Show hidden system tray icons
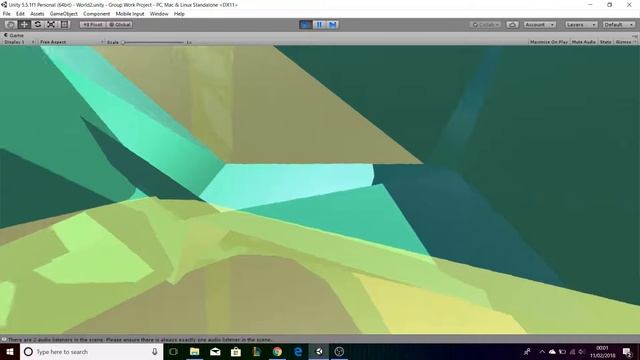Screen dimensions: 640x360 click(542, 351)
